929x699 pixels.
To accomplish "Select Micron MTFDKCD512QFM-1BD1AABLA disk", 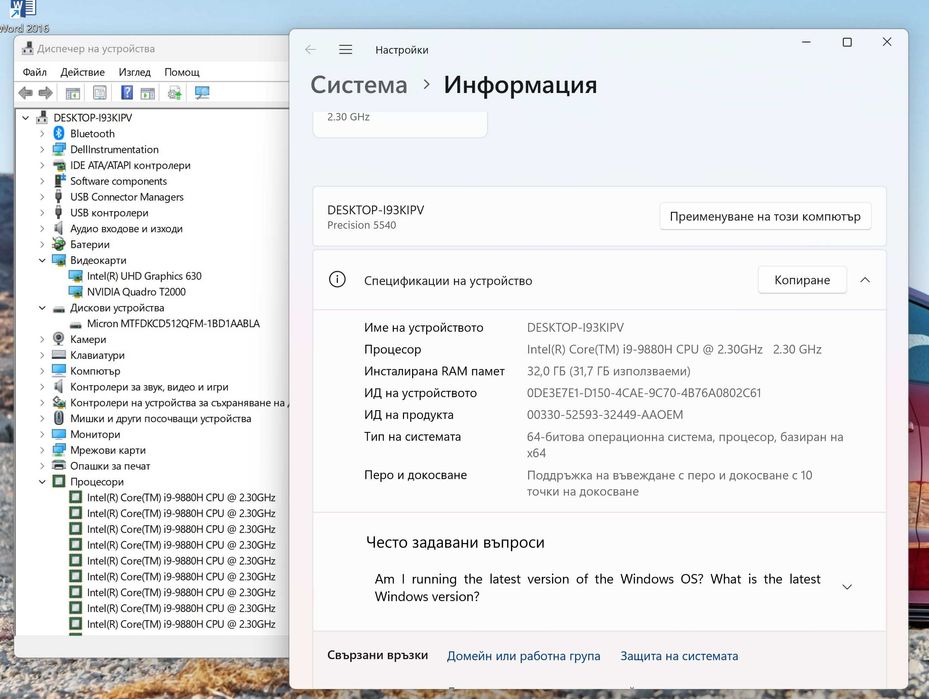I will coord(173,323).
